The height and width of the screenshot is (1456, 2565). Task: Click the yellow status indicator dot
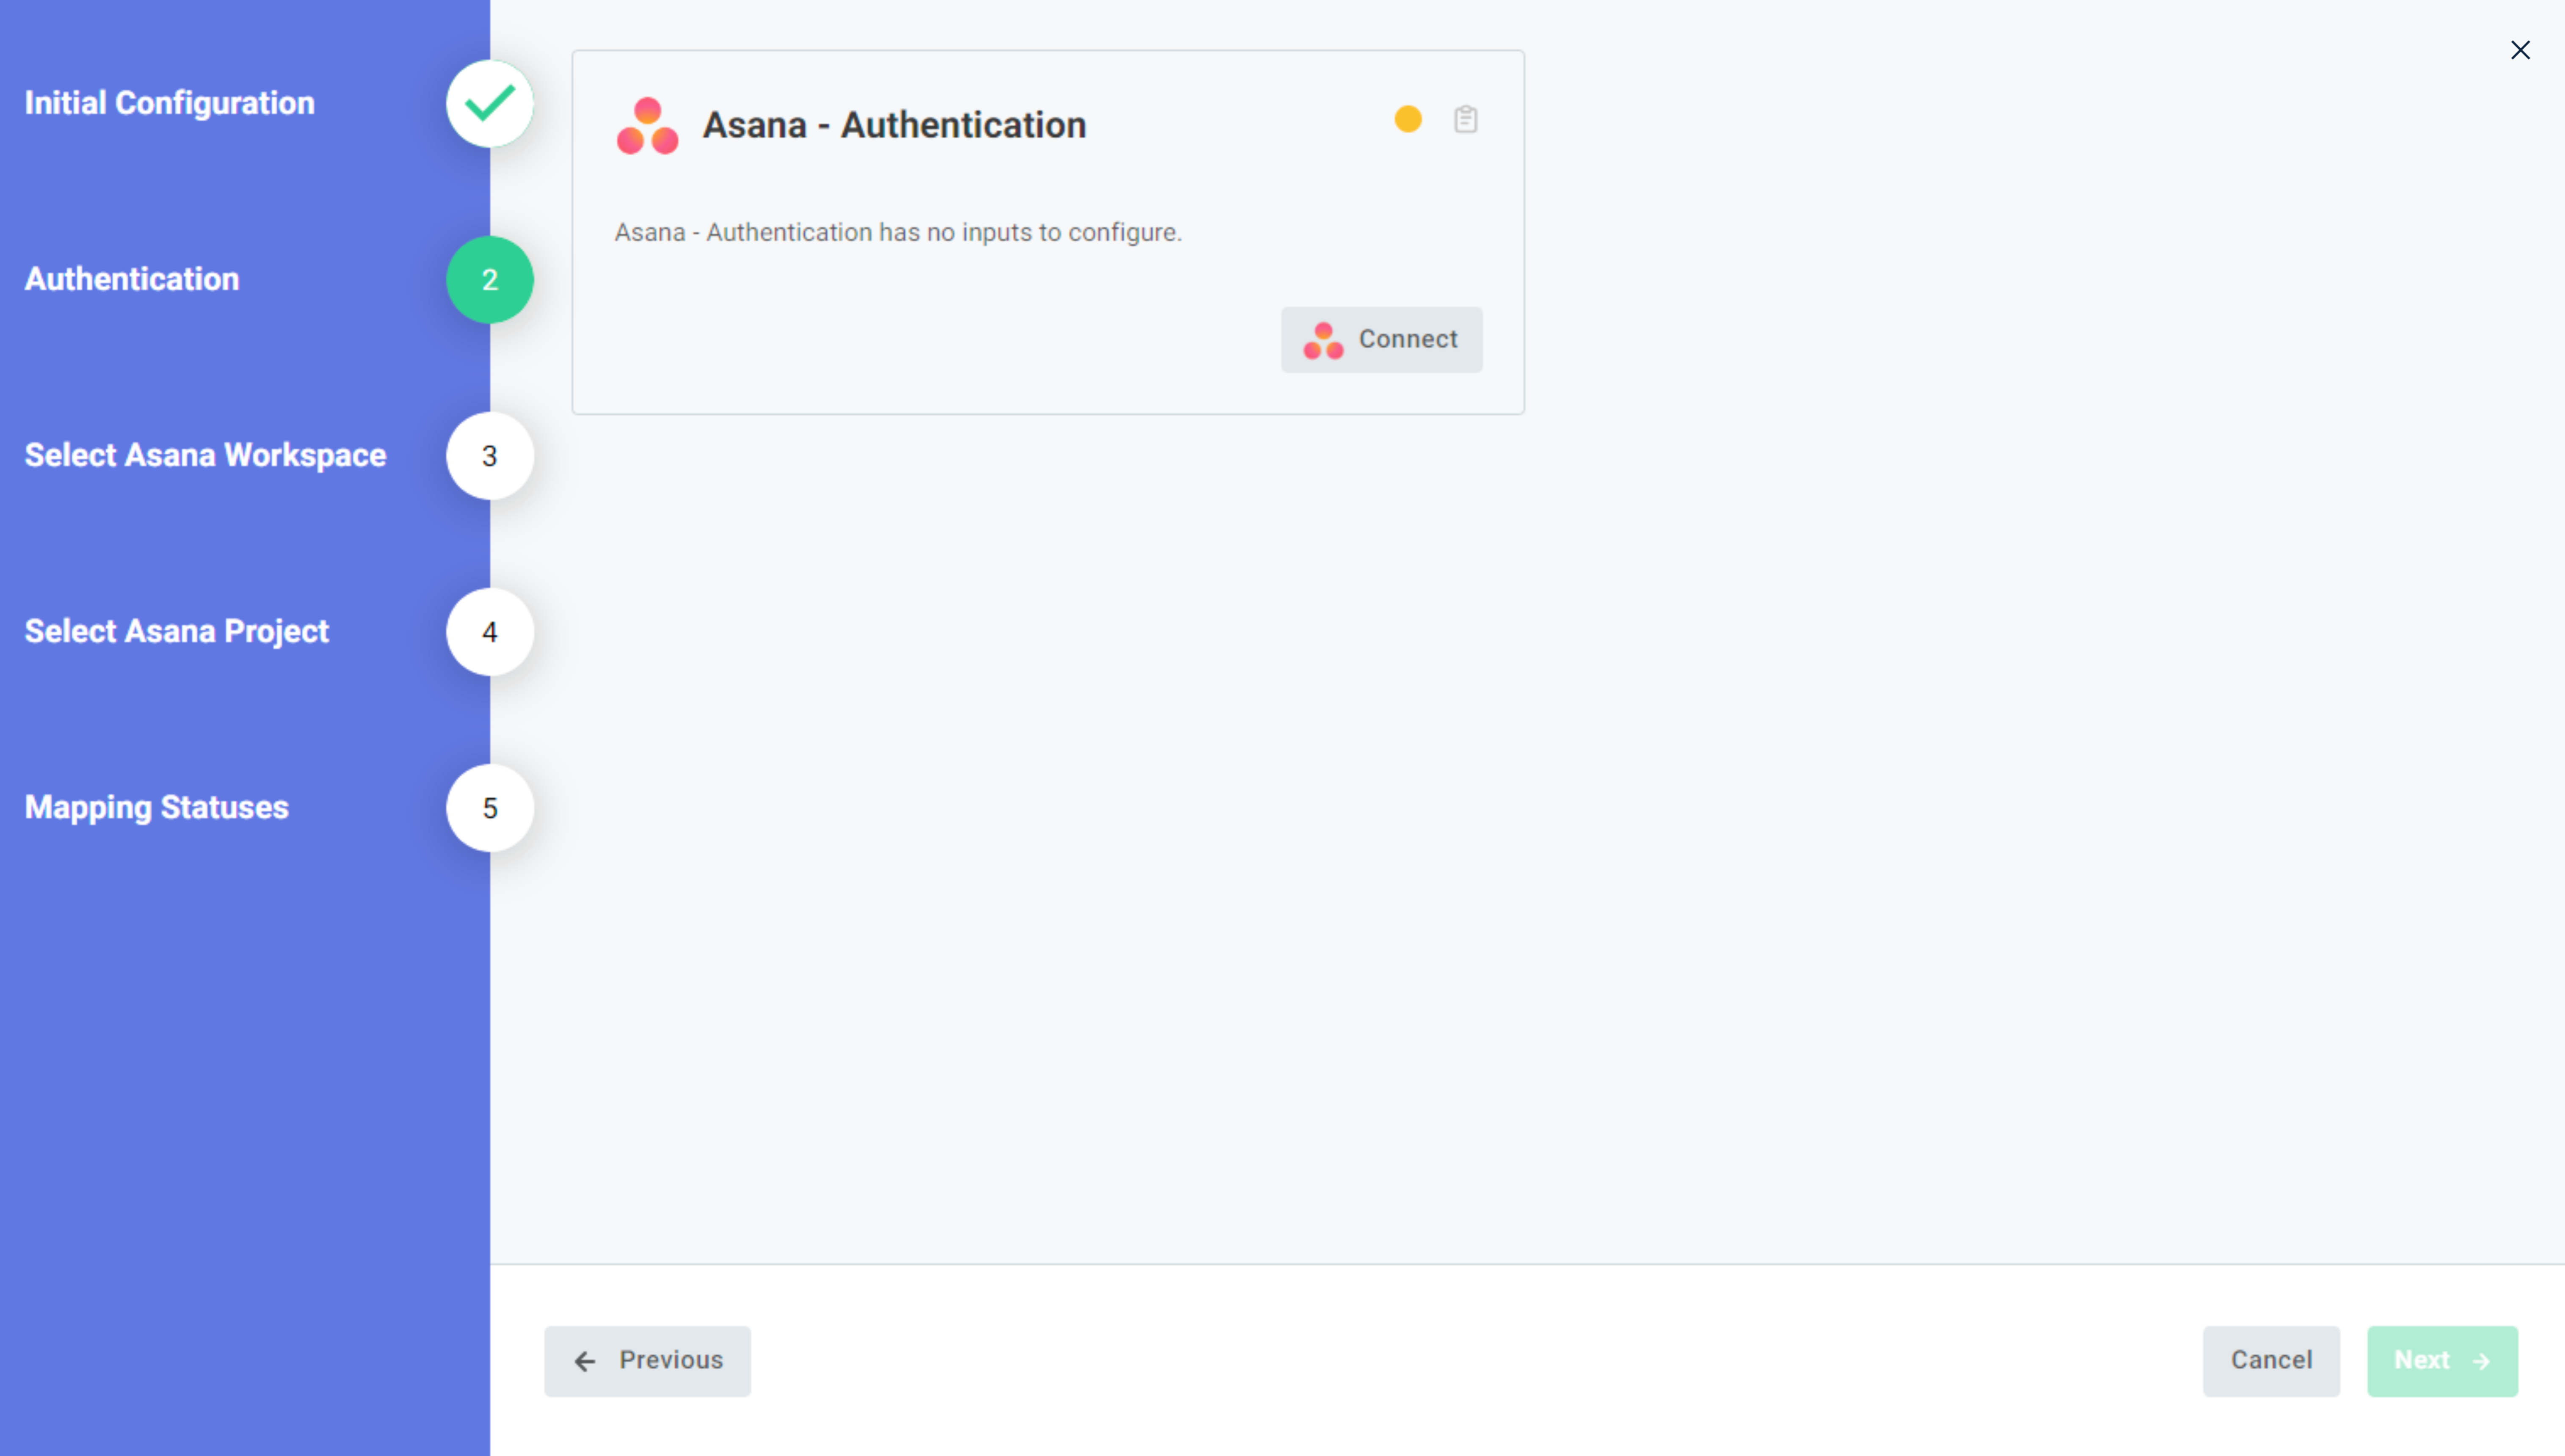tap(1408, 119)
